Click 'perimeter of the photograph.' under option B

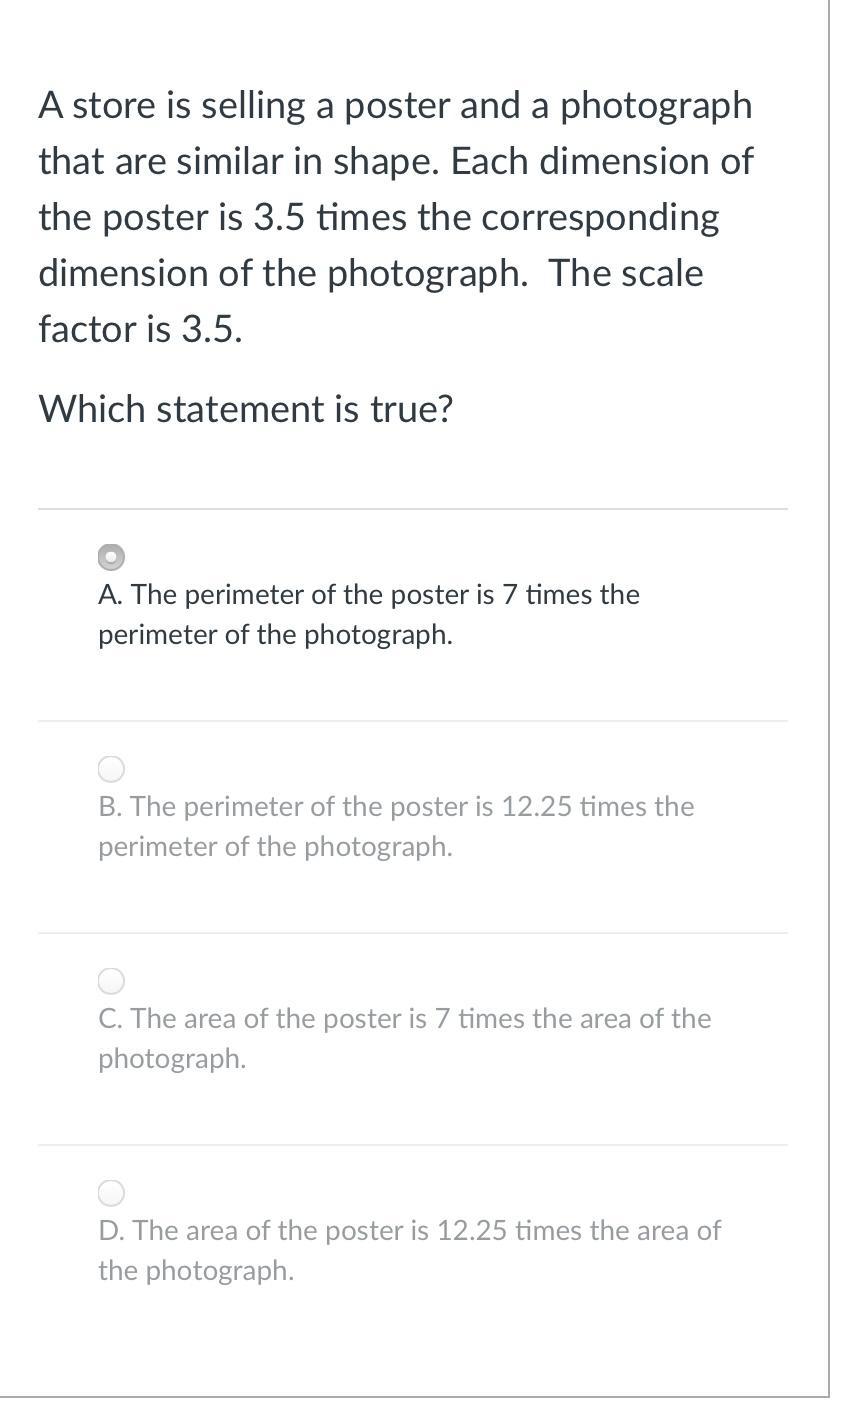point(275,847)
